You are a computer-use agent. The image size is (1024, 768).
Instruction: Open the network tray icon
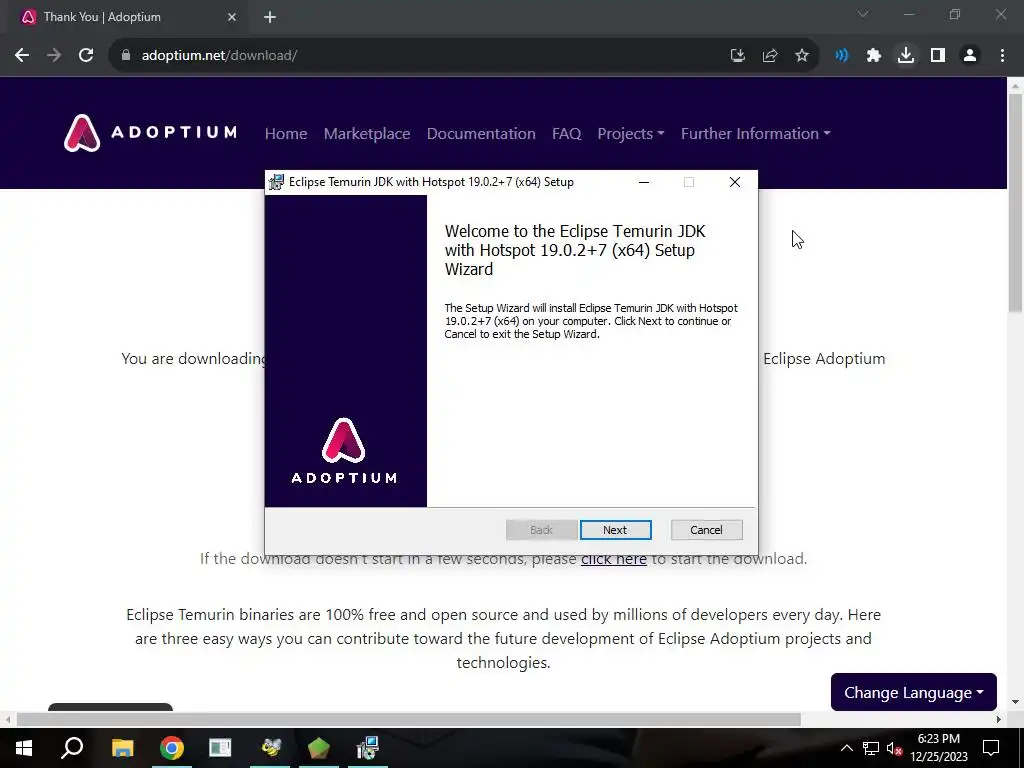[x=871, y=748]
